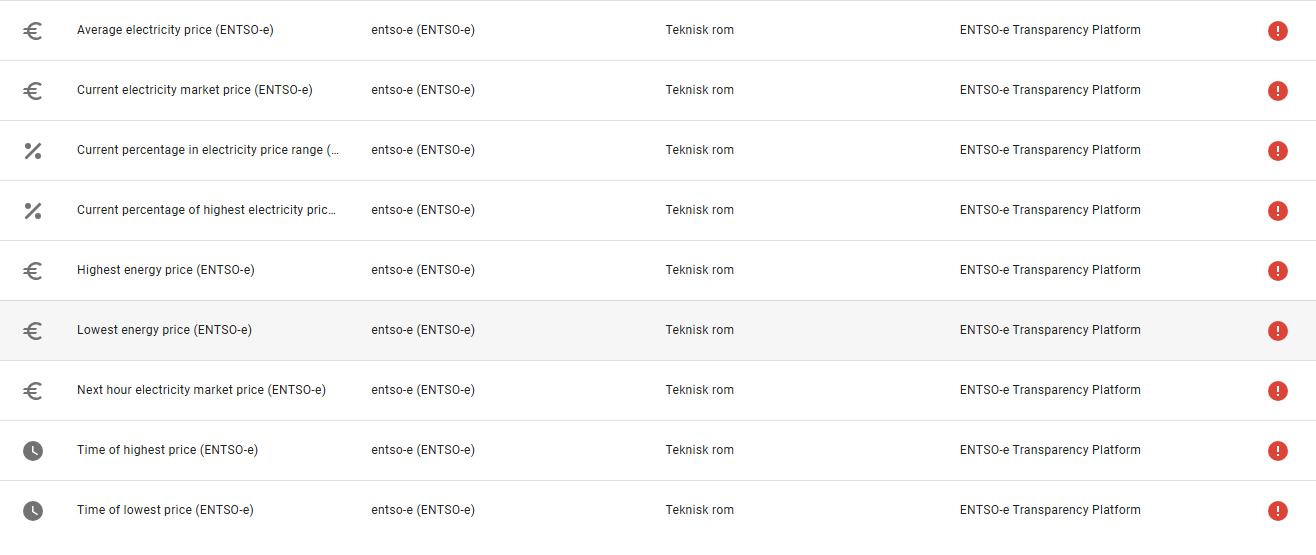Click red alert icon on Time of lowest price row
Image resolution: width=1316 pixels, height=555 pixels.
tap(1277, 511)
